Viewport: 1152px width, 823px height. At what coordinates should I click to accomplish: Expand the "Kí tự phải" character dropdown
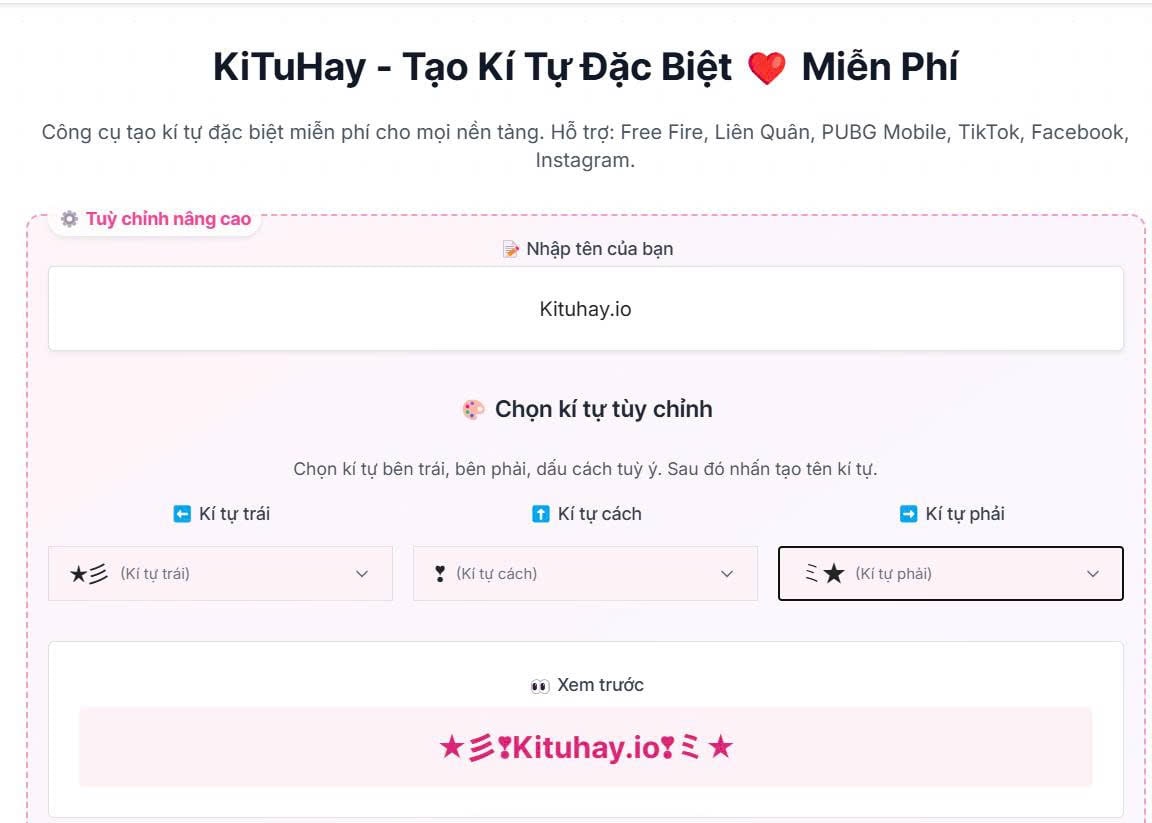950,573
